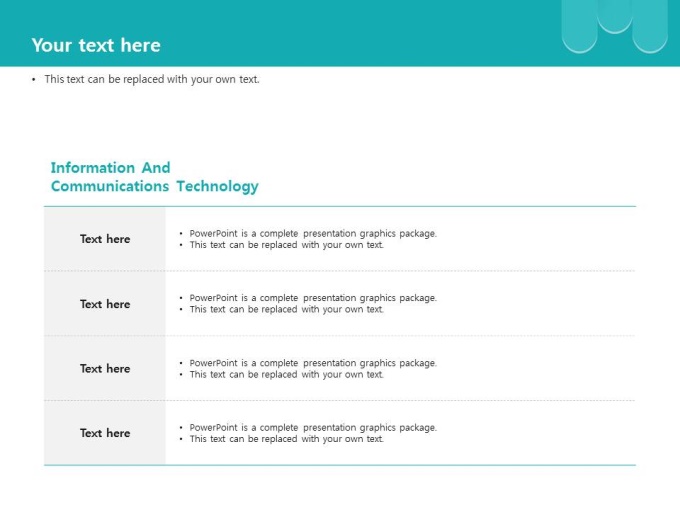Click the teal line at the table's bottom

click(340, 465)
